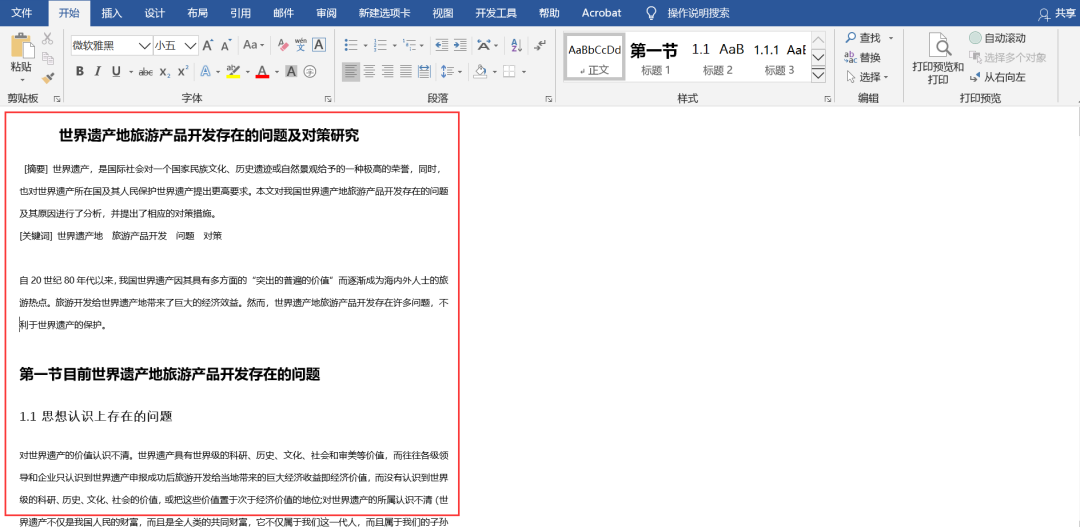
Task: Select the 标题 1 style thumbnail
Action: pos(655,58)
